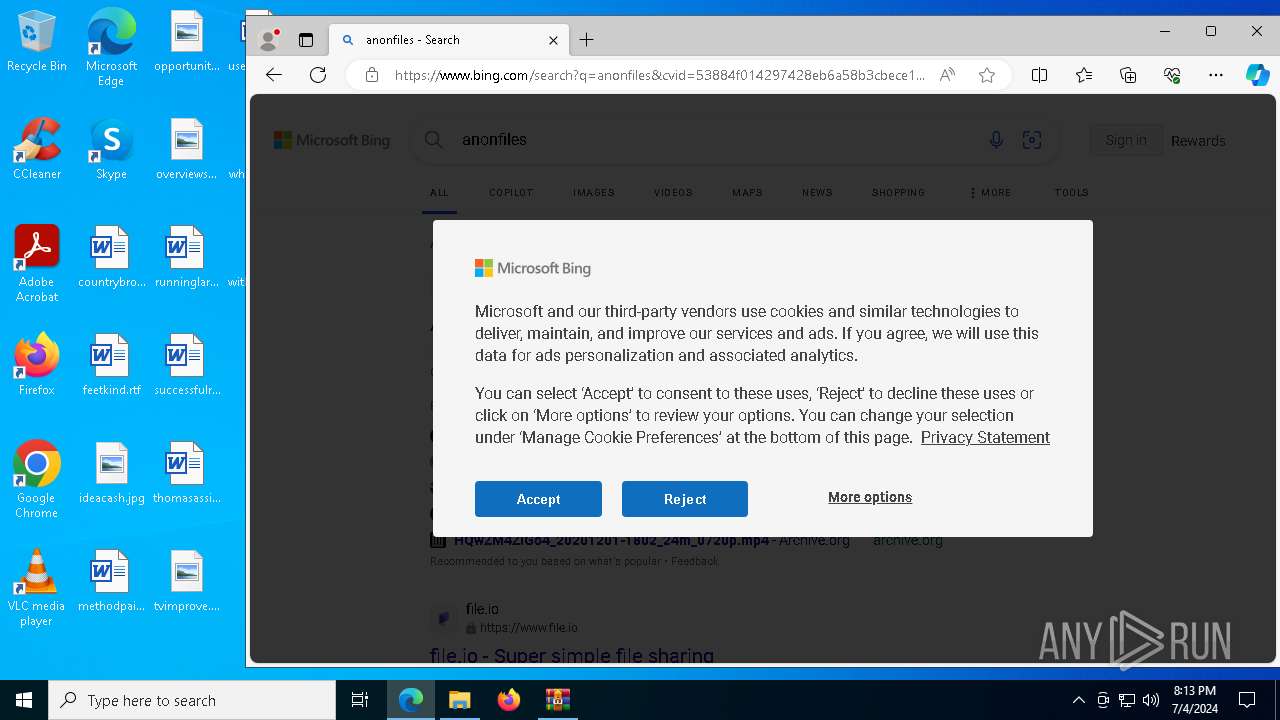Open WinRAR from taskbar
The height and width of the screenshot is (720, 1280).
pos(557,700)
